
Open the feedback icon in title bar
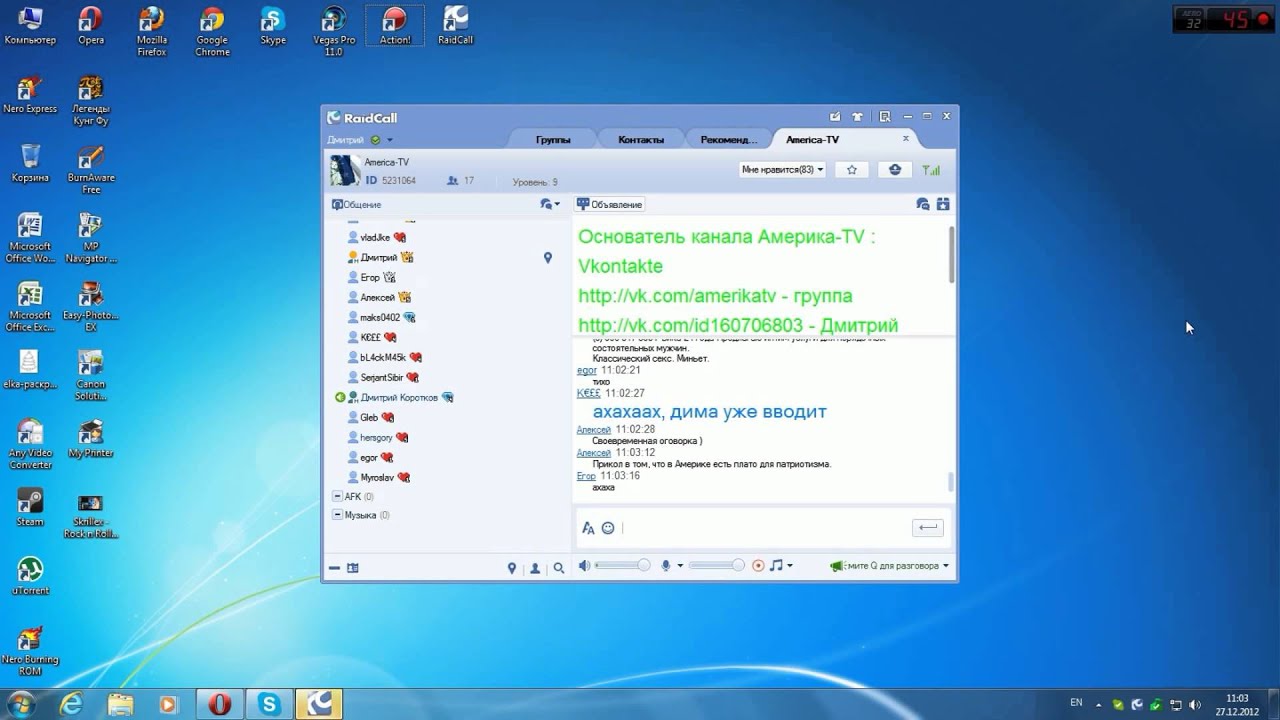click(x=835, y=117)
